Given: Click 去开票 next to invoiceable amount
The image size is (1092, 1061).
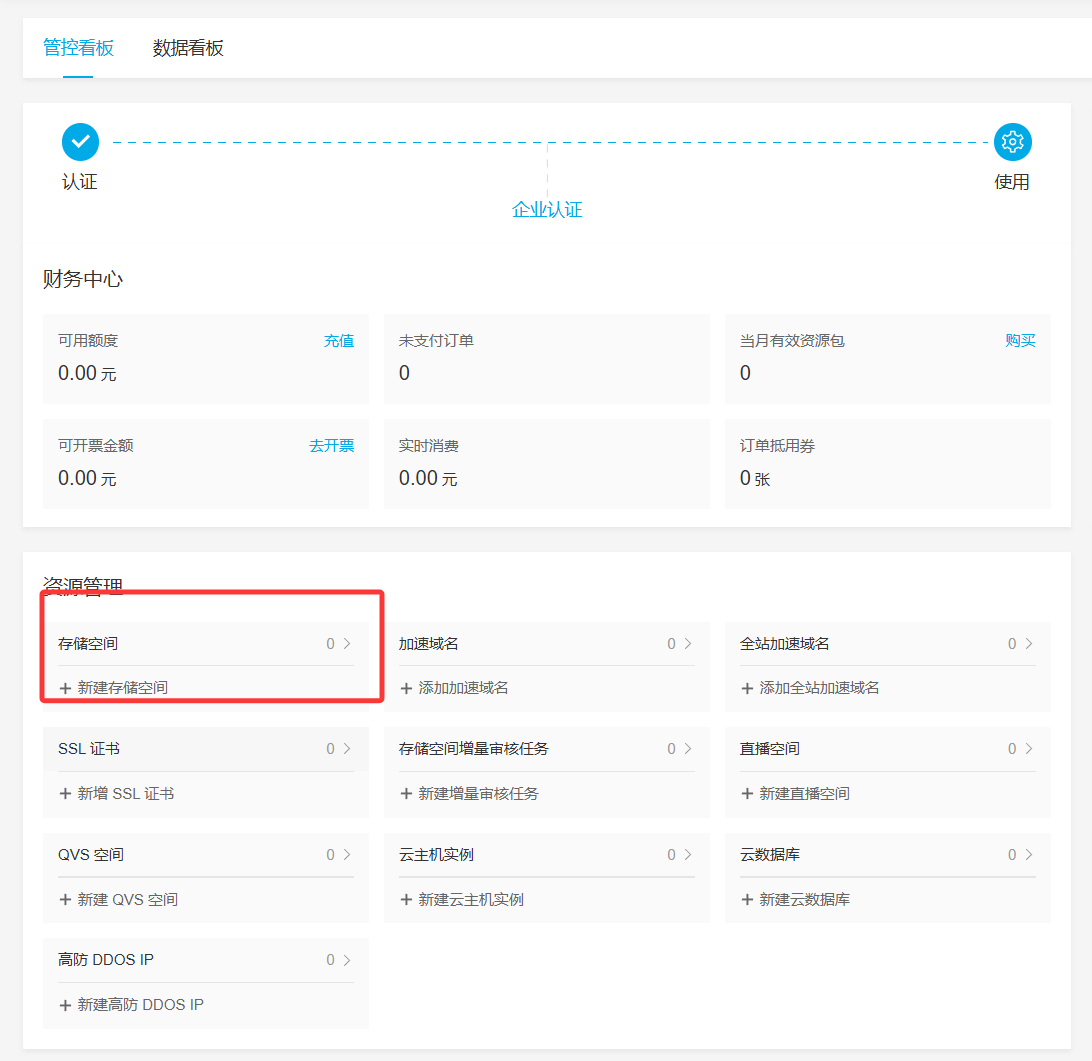Looking at the screenshot, I should 331,446.
